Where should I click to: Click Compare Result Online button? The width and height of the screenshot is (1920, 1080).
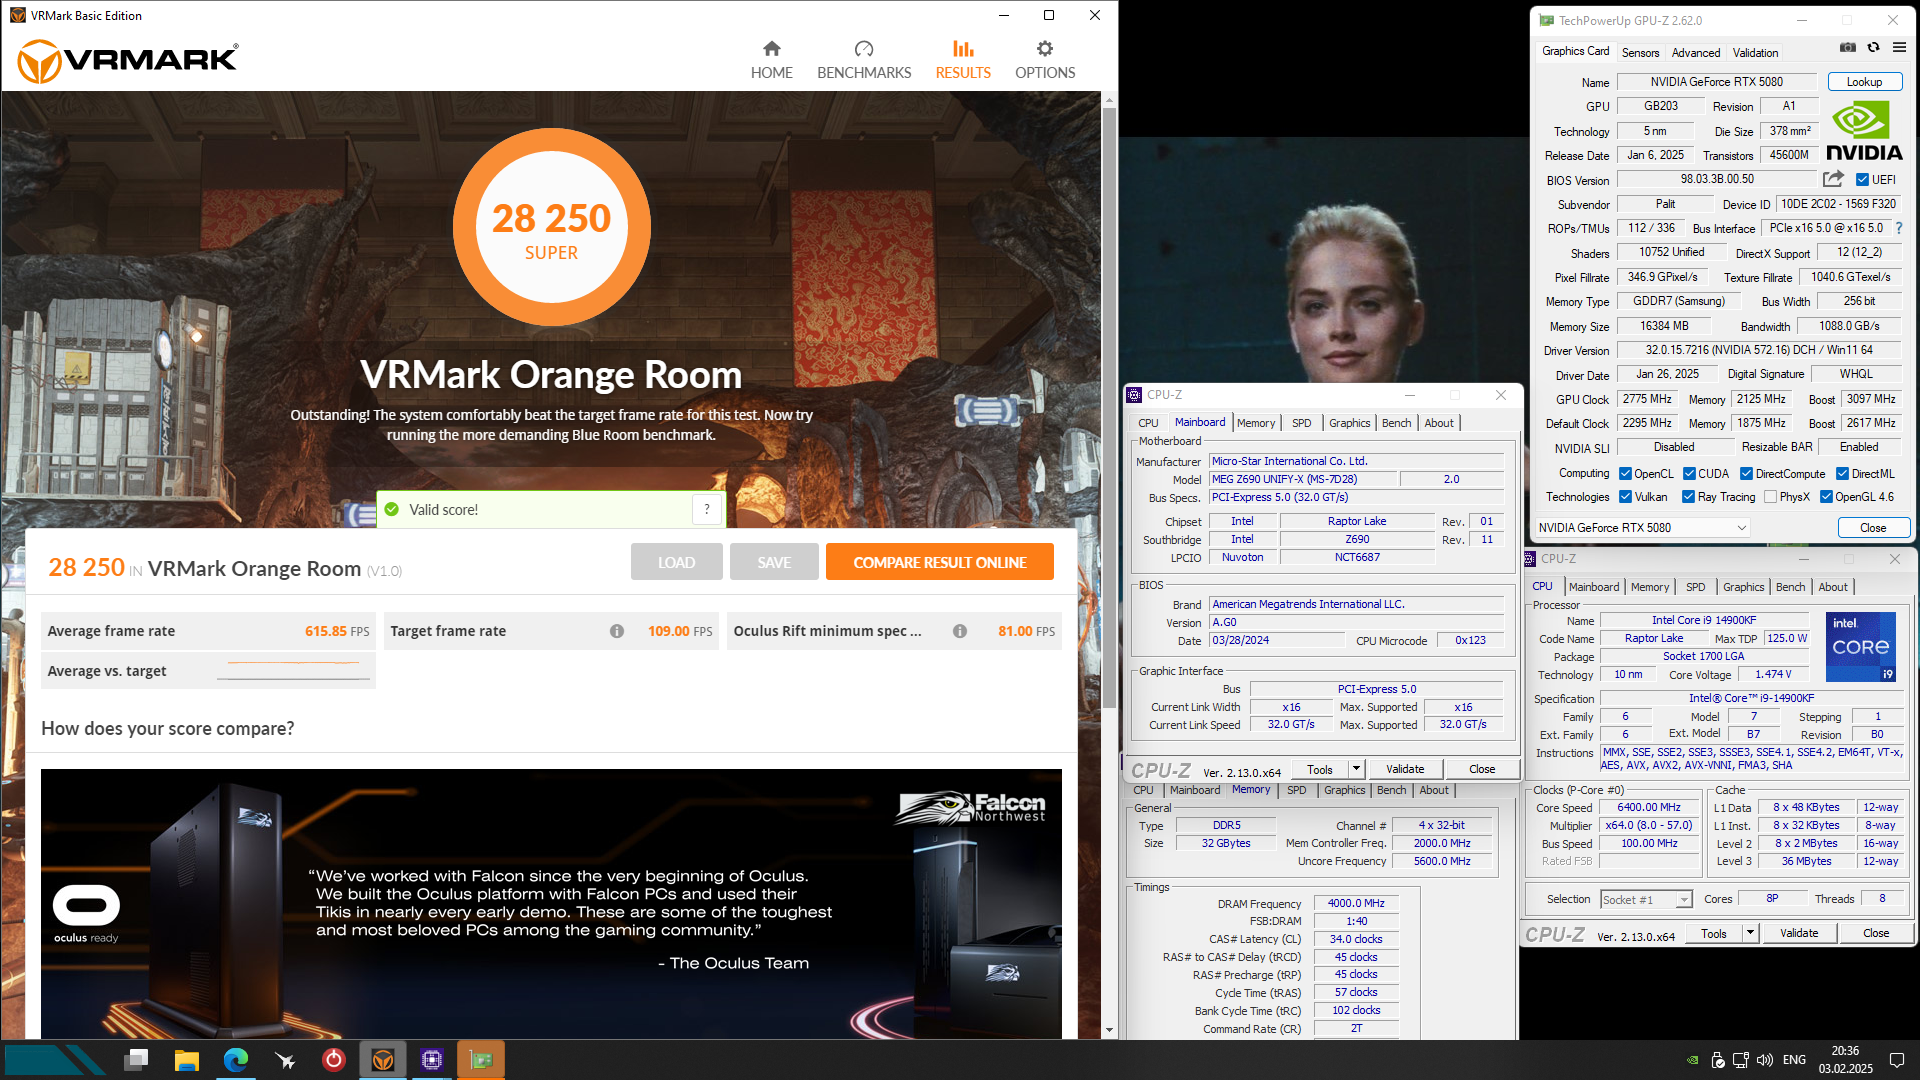[939, 562]
